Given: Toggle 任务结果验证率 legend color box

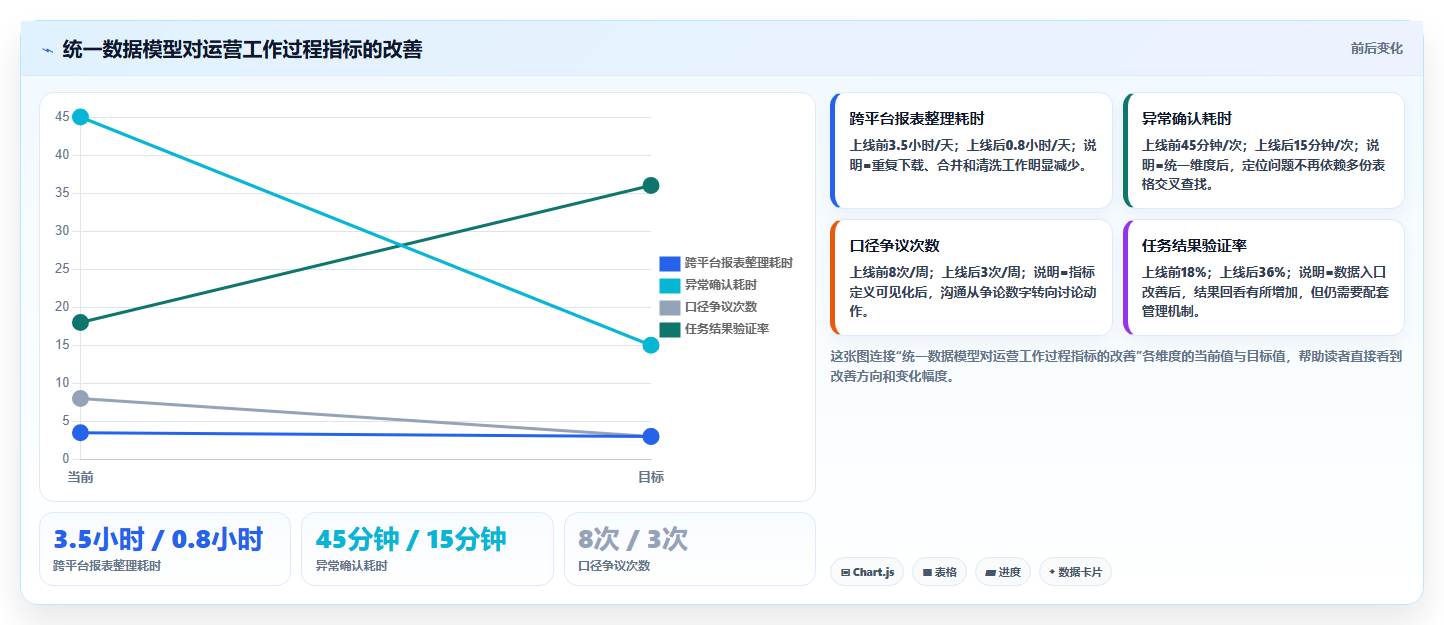Looking at the screenshot, I should click(x=669, y=329).
